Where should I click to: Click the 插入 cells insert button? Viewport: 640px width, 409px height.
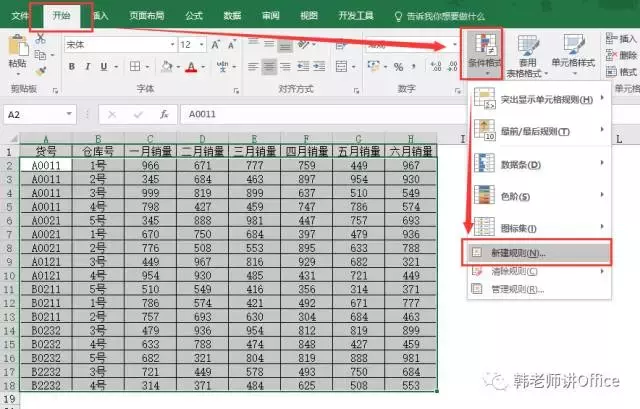(x=621, y=39)
